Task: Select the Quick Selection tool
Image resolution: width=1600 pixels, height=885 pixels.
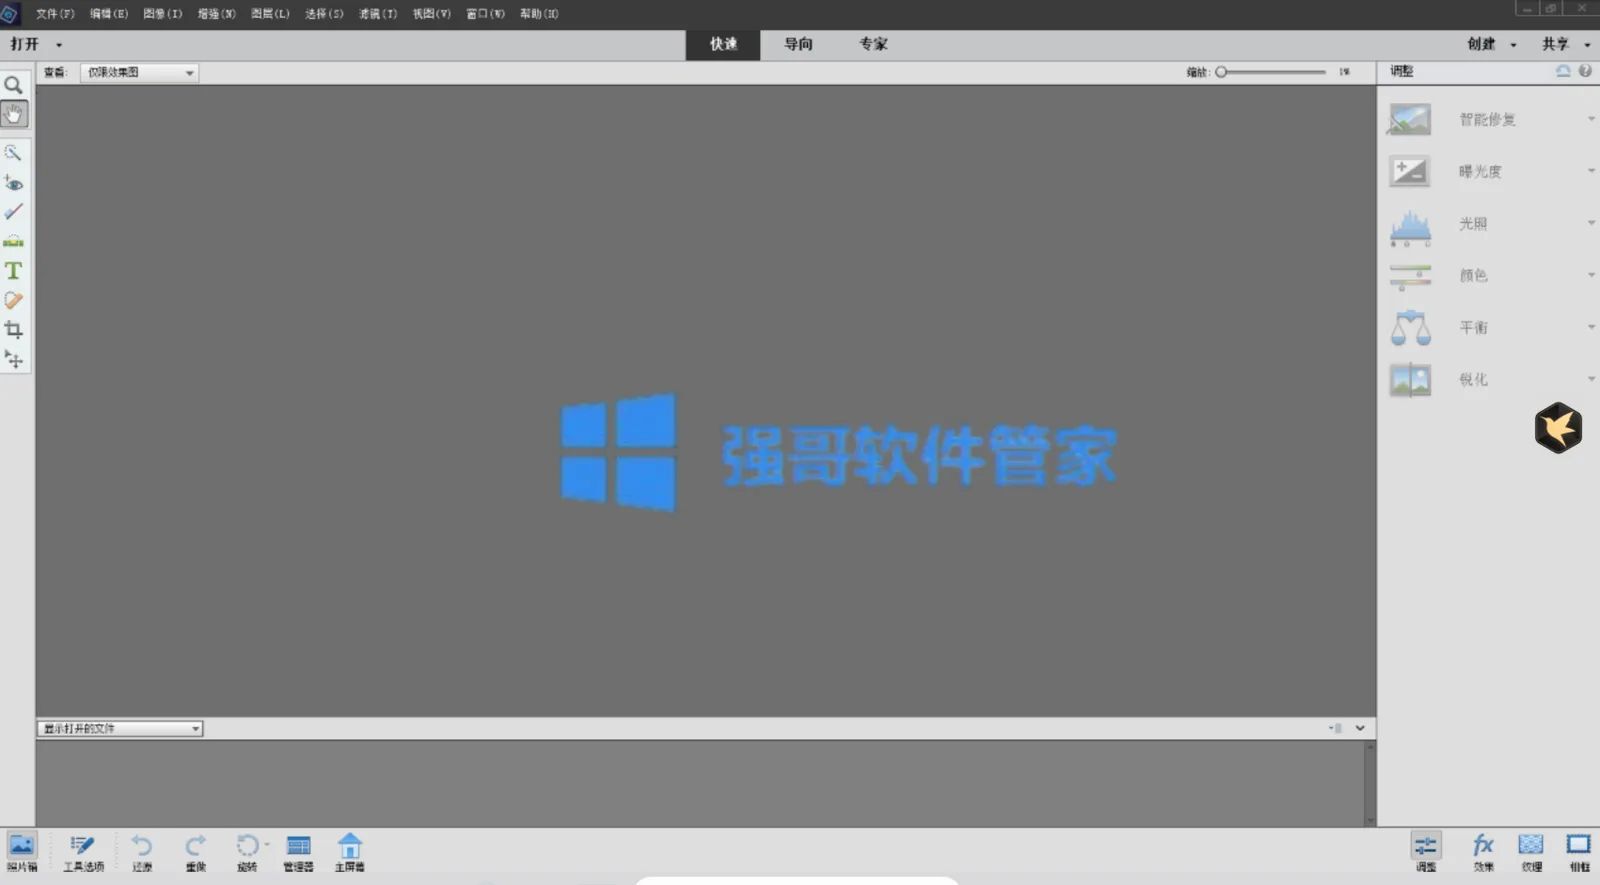Action: tap(13, 153)
